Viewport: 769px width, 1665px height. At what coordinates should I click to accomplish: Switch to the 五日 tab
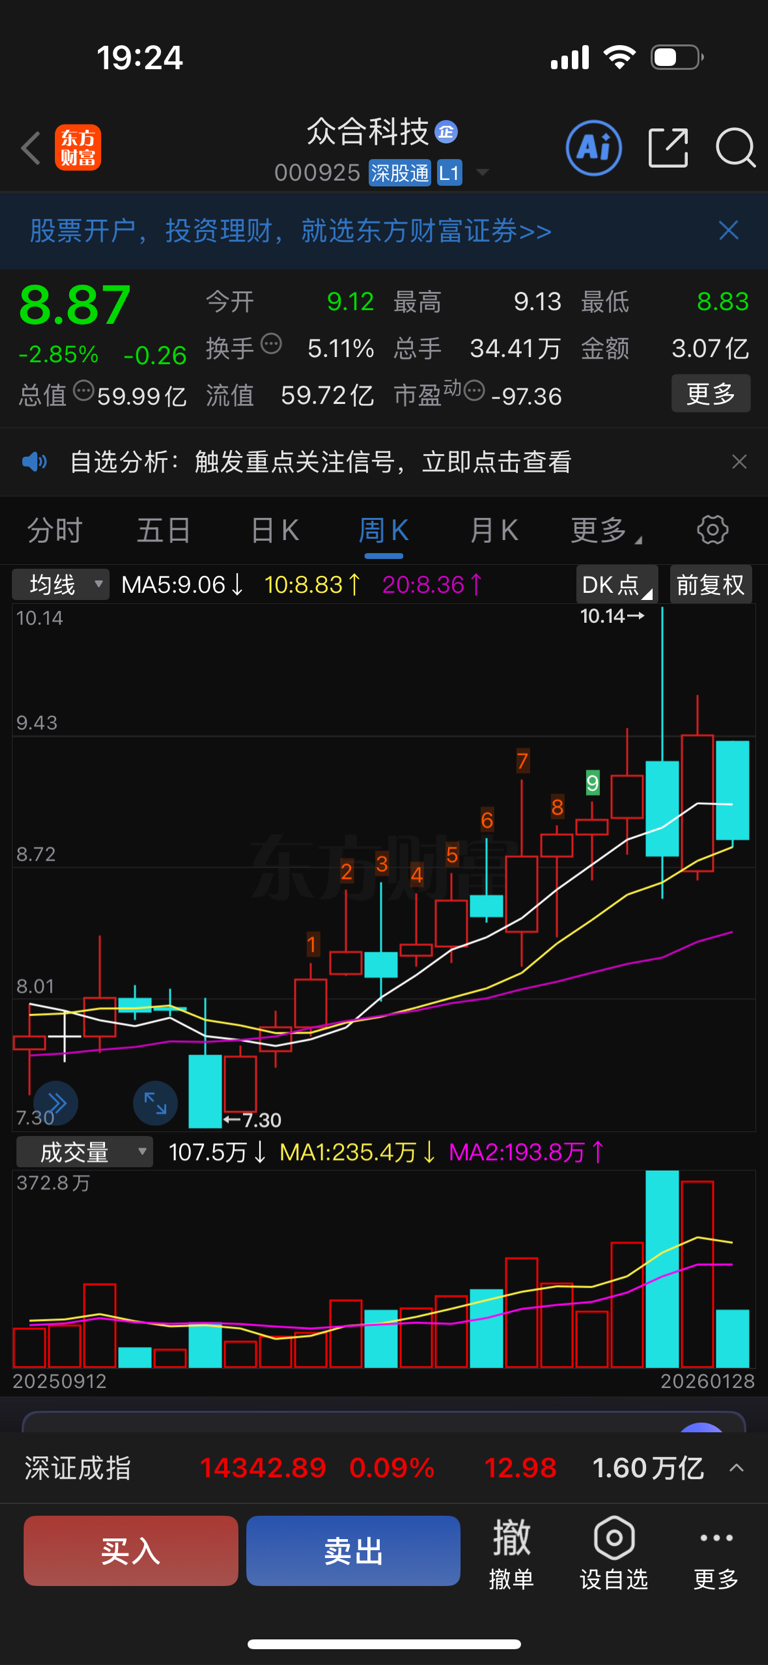(x=164, y=530)
